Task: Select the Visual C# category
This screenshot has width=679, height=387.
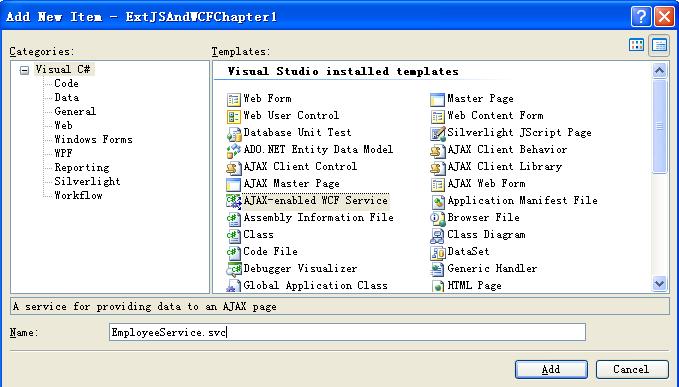Action: (x=63, y=69)
